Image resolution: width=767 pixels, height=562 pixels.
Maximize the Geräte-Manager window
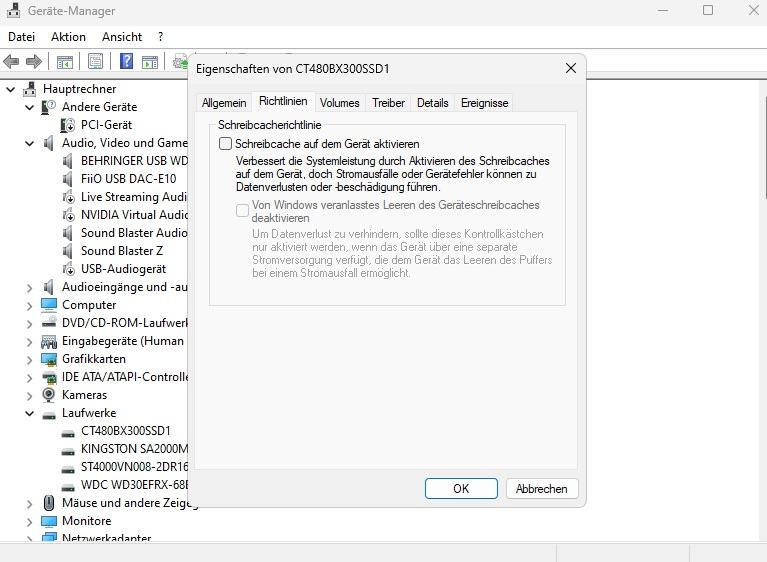708,10
